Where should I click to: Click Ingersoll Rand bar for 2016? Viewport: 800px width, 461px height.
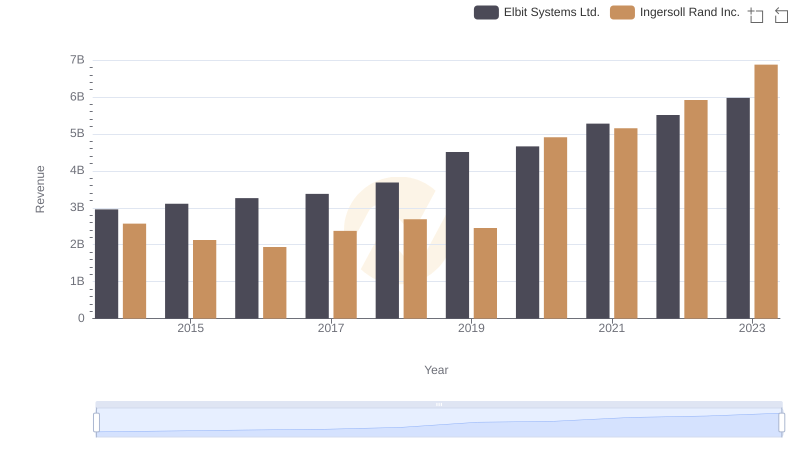pyautogui.click(x=275, y=283)
